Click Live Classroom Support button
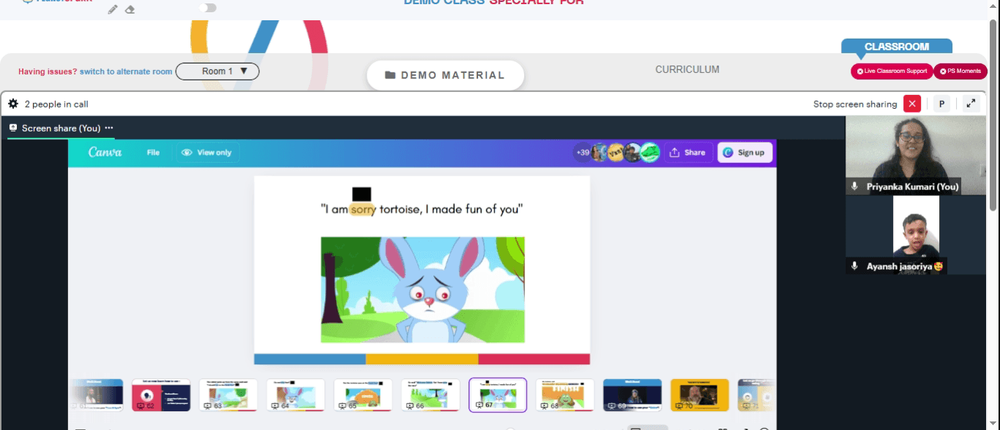1000x430 pixels. point(892,71)
